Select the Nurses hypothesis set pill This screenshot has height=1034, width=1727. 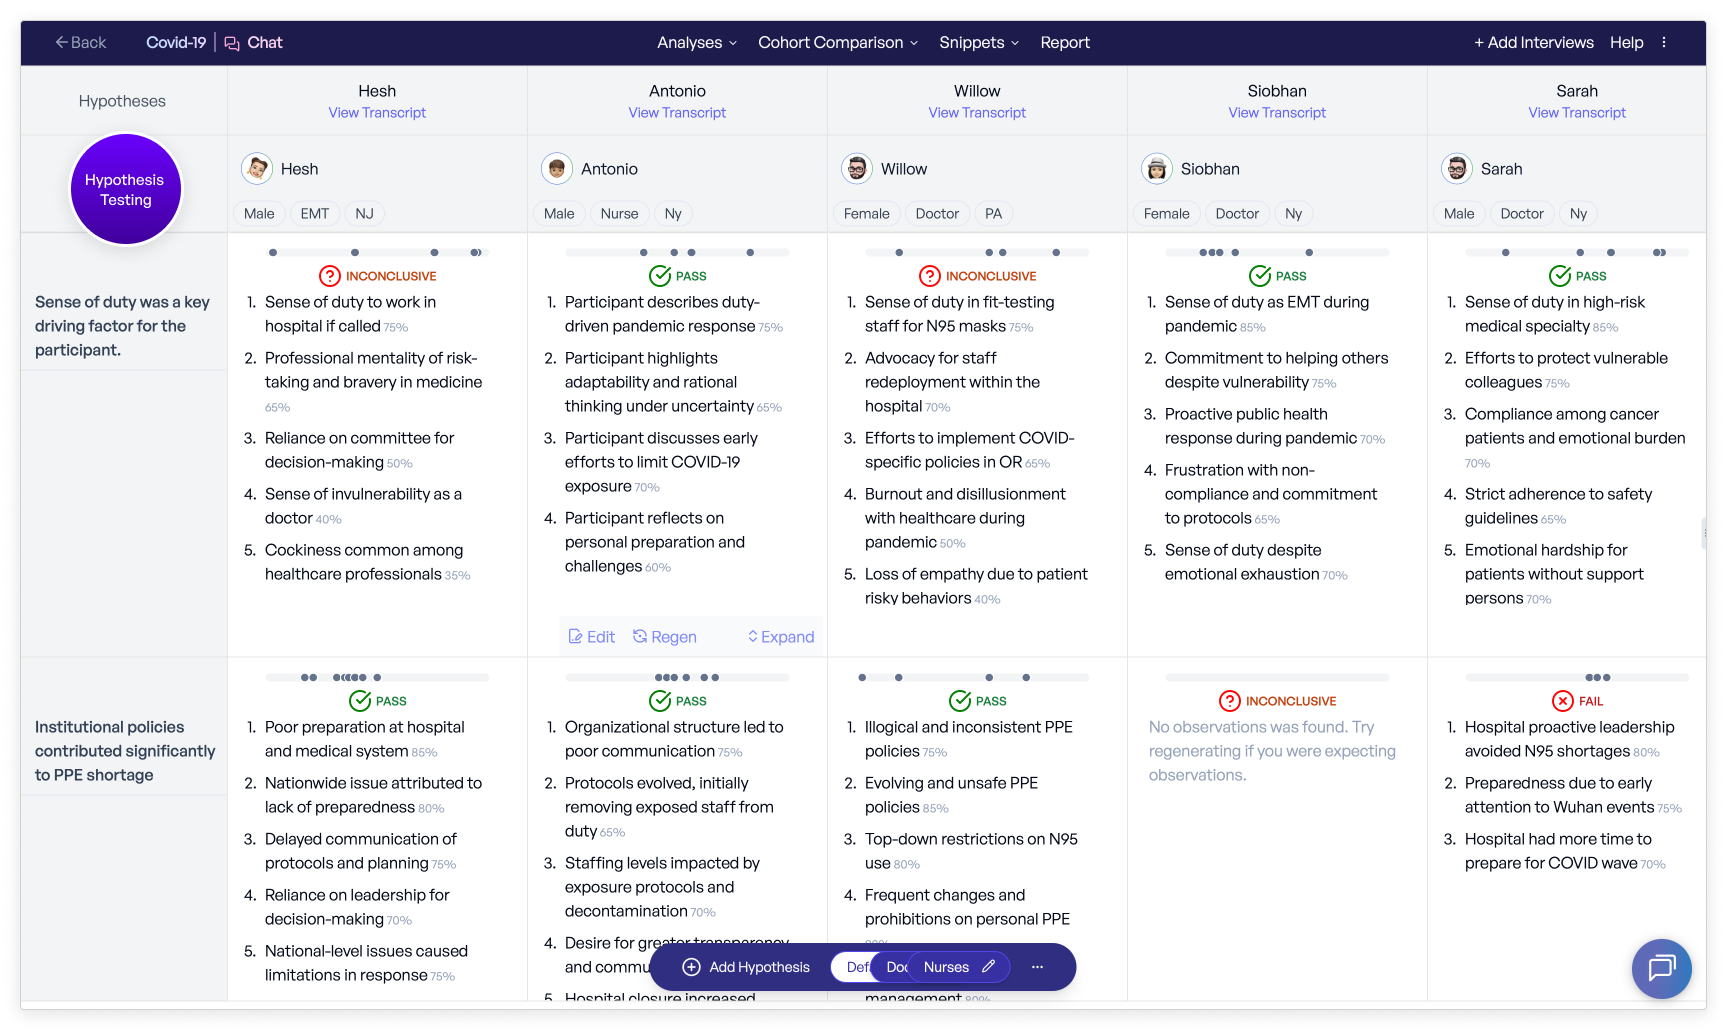pyautogui.click(x=945, y=967)
